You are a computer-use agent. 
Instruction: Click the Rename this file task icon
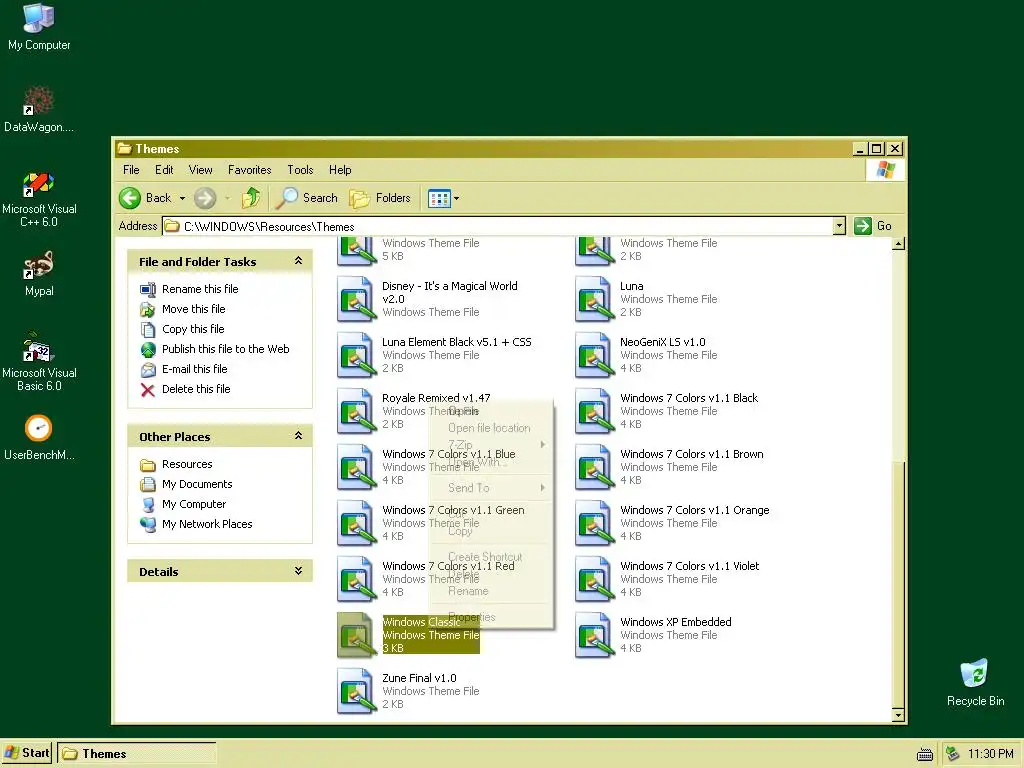tap(148, 289)
